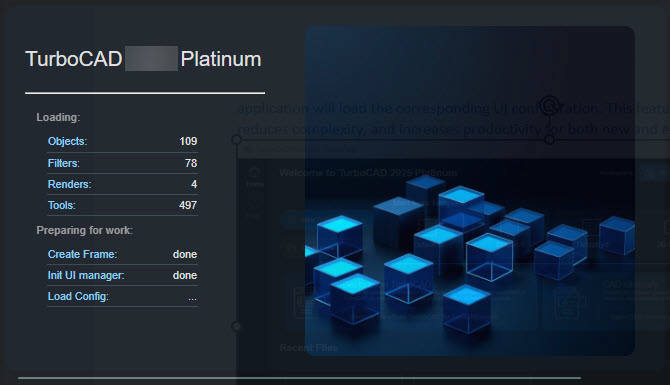The height and width of the screenshot is (385, 670).
Task: Click the faded Recent Files heading
Action: [x=309, y=348]
